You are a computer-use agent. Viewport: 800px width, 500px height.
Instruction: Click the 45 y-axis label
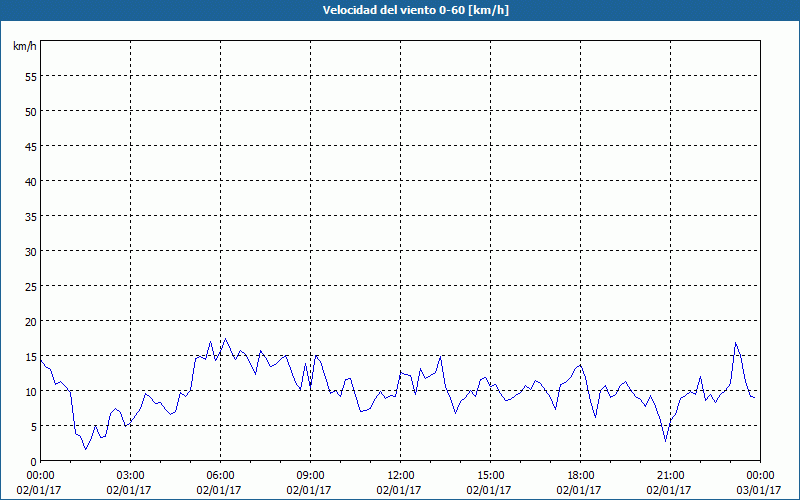coord(31,146)
